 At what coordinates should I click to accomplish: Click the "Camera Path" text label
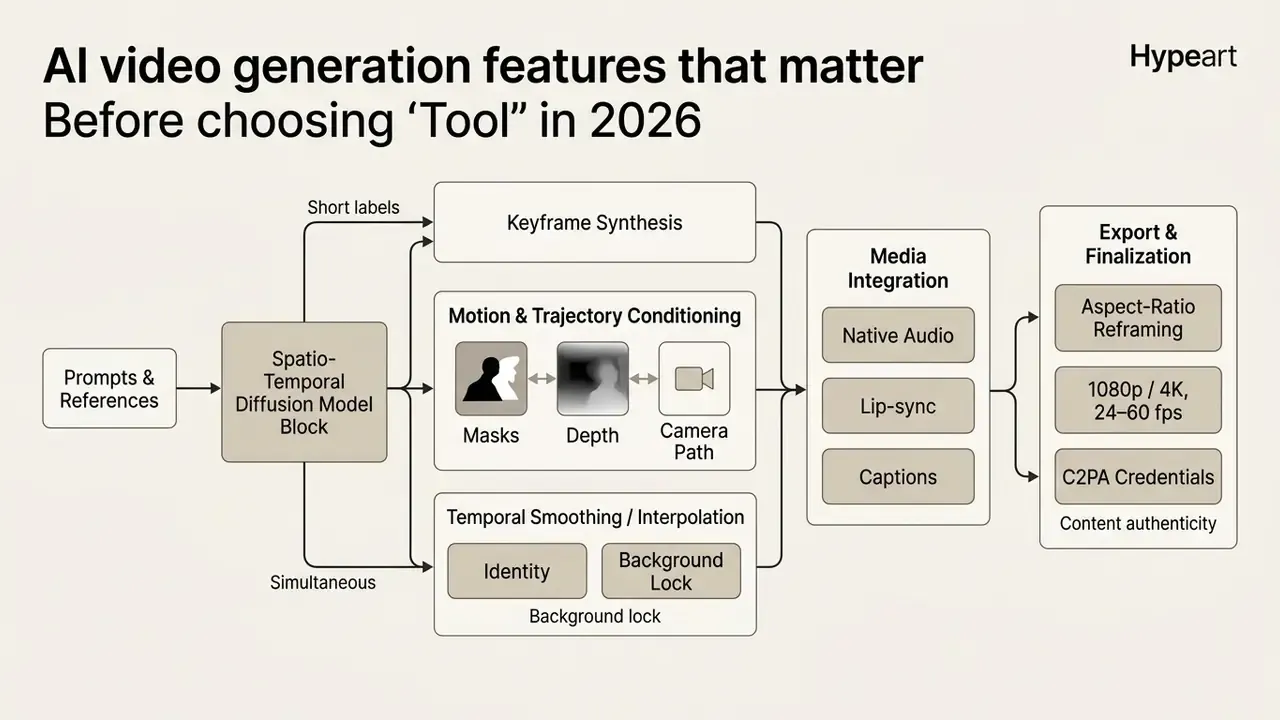point(694,441)
